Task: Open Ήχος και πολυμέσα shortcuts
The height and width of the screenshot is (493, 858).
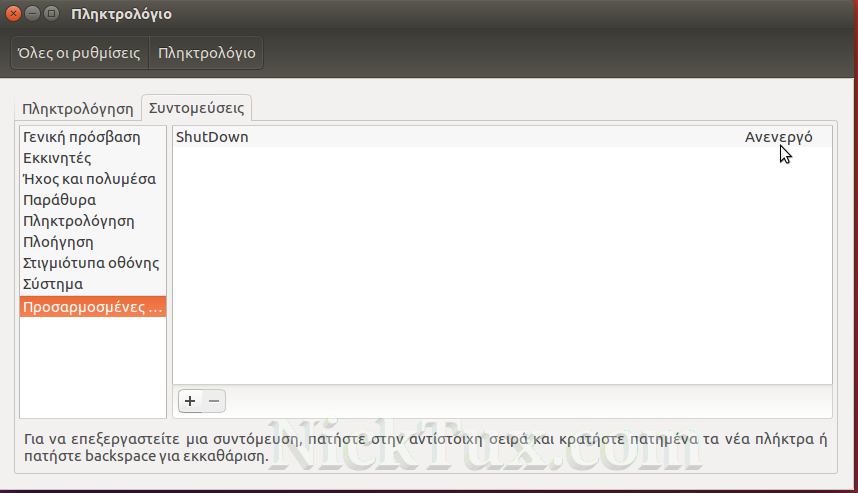Action: 89,179
